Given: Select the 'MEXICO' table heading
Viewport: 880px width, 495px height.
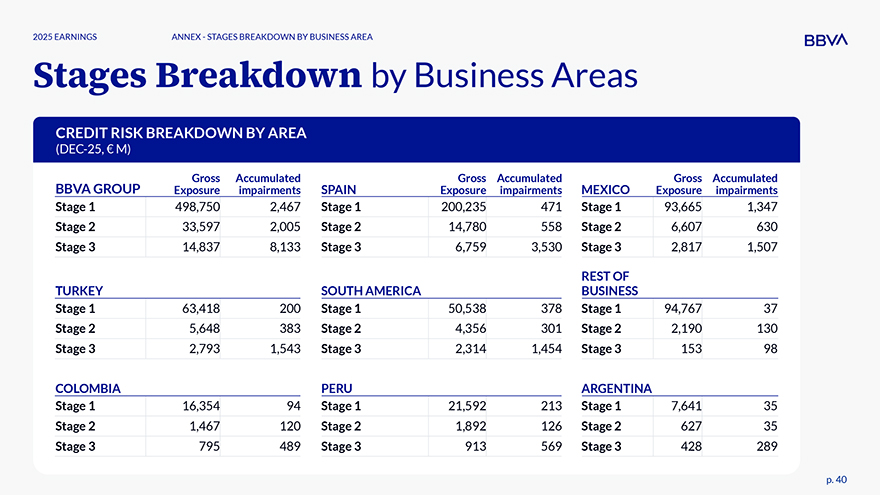Looking at the screenshot, I should click(606, 190).
